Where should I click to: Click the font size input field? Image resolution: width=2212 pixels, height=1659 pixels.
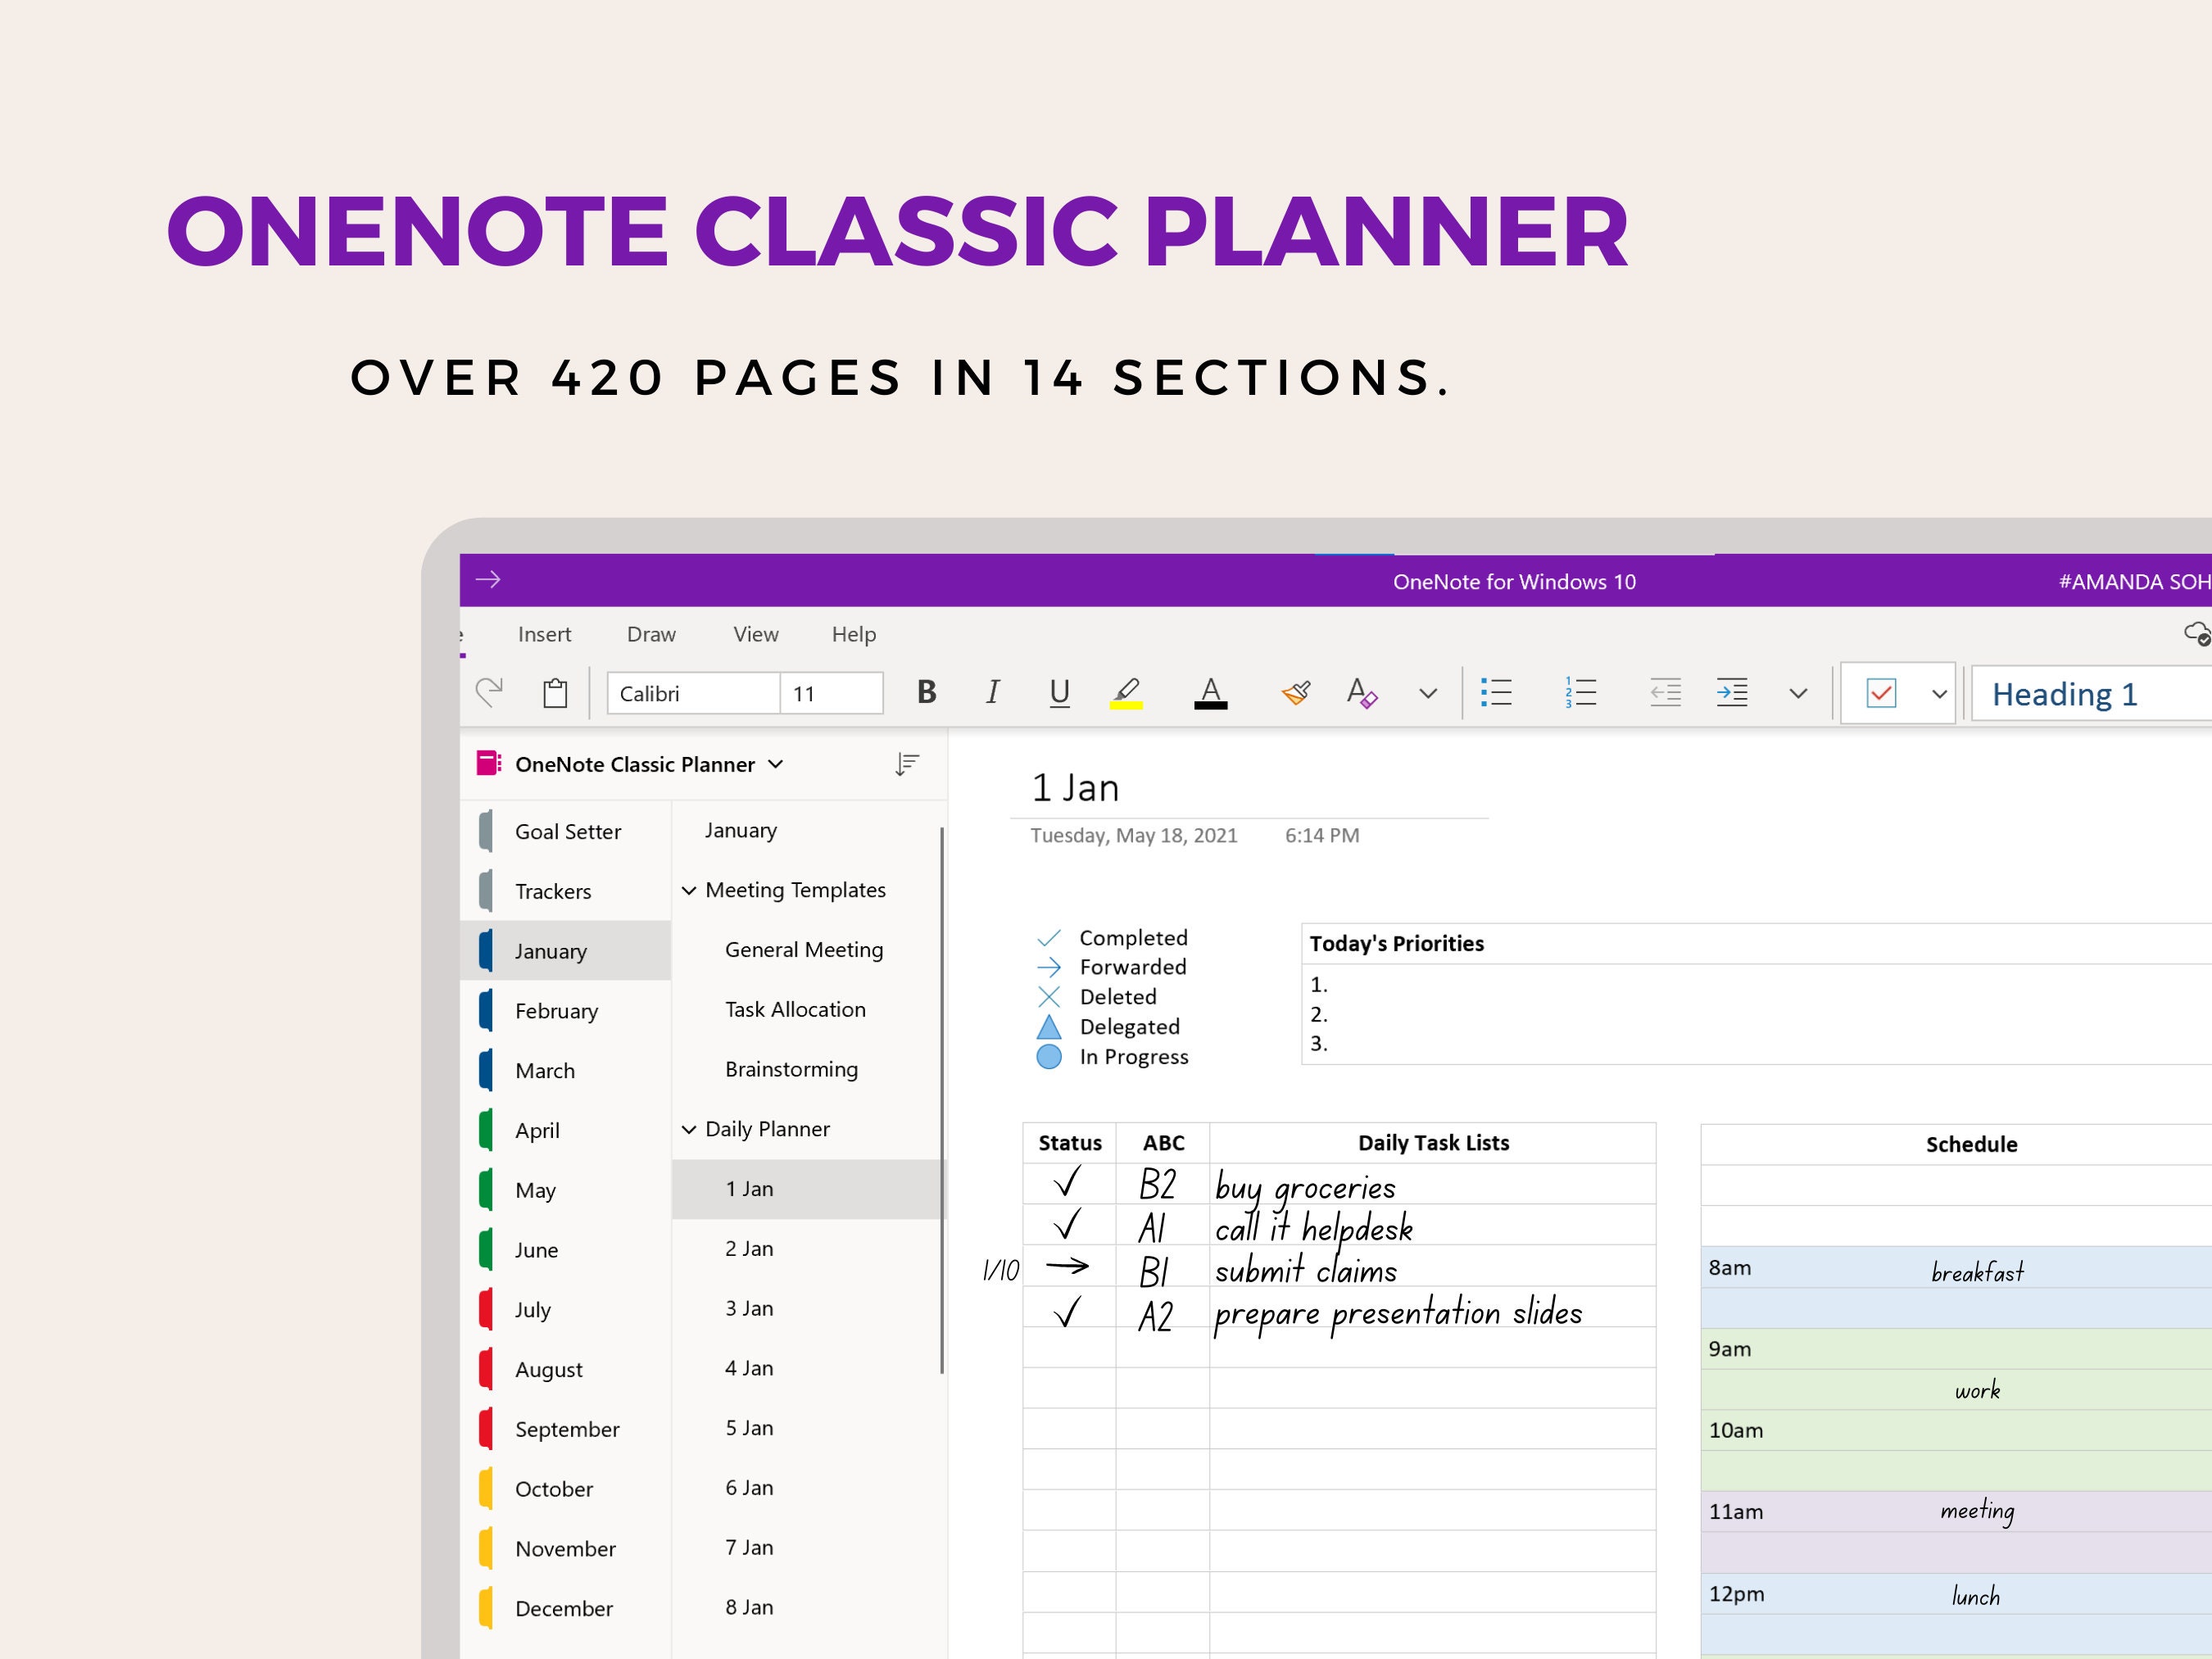[x=831, y=696]
